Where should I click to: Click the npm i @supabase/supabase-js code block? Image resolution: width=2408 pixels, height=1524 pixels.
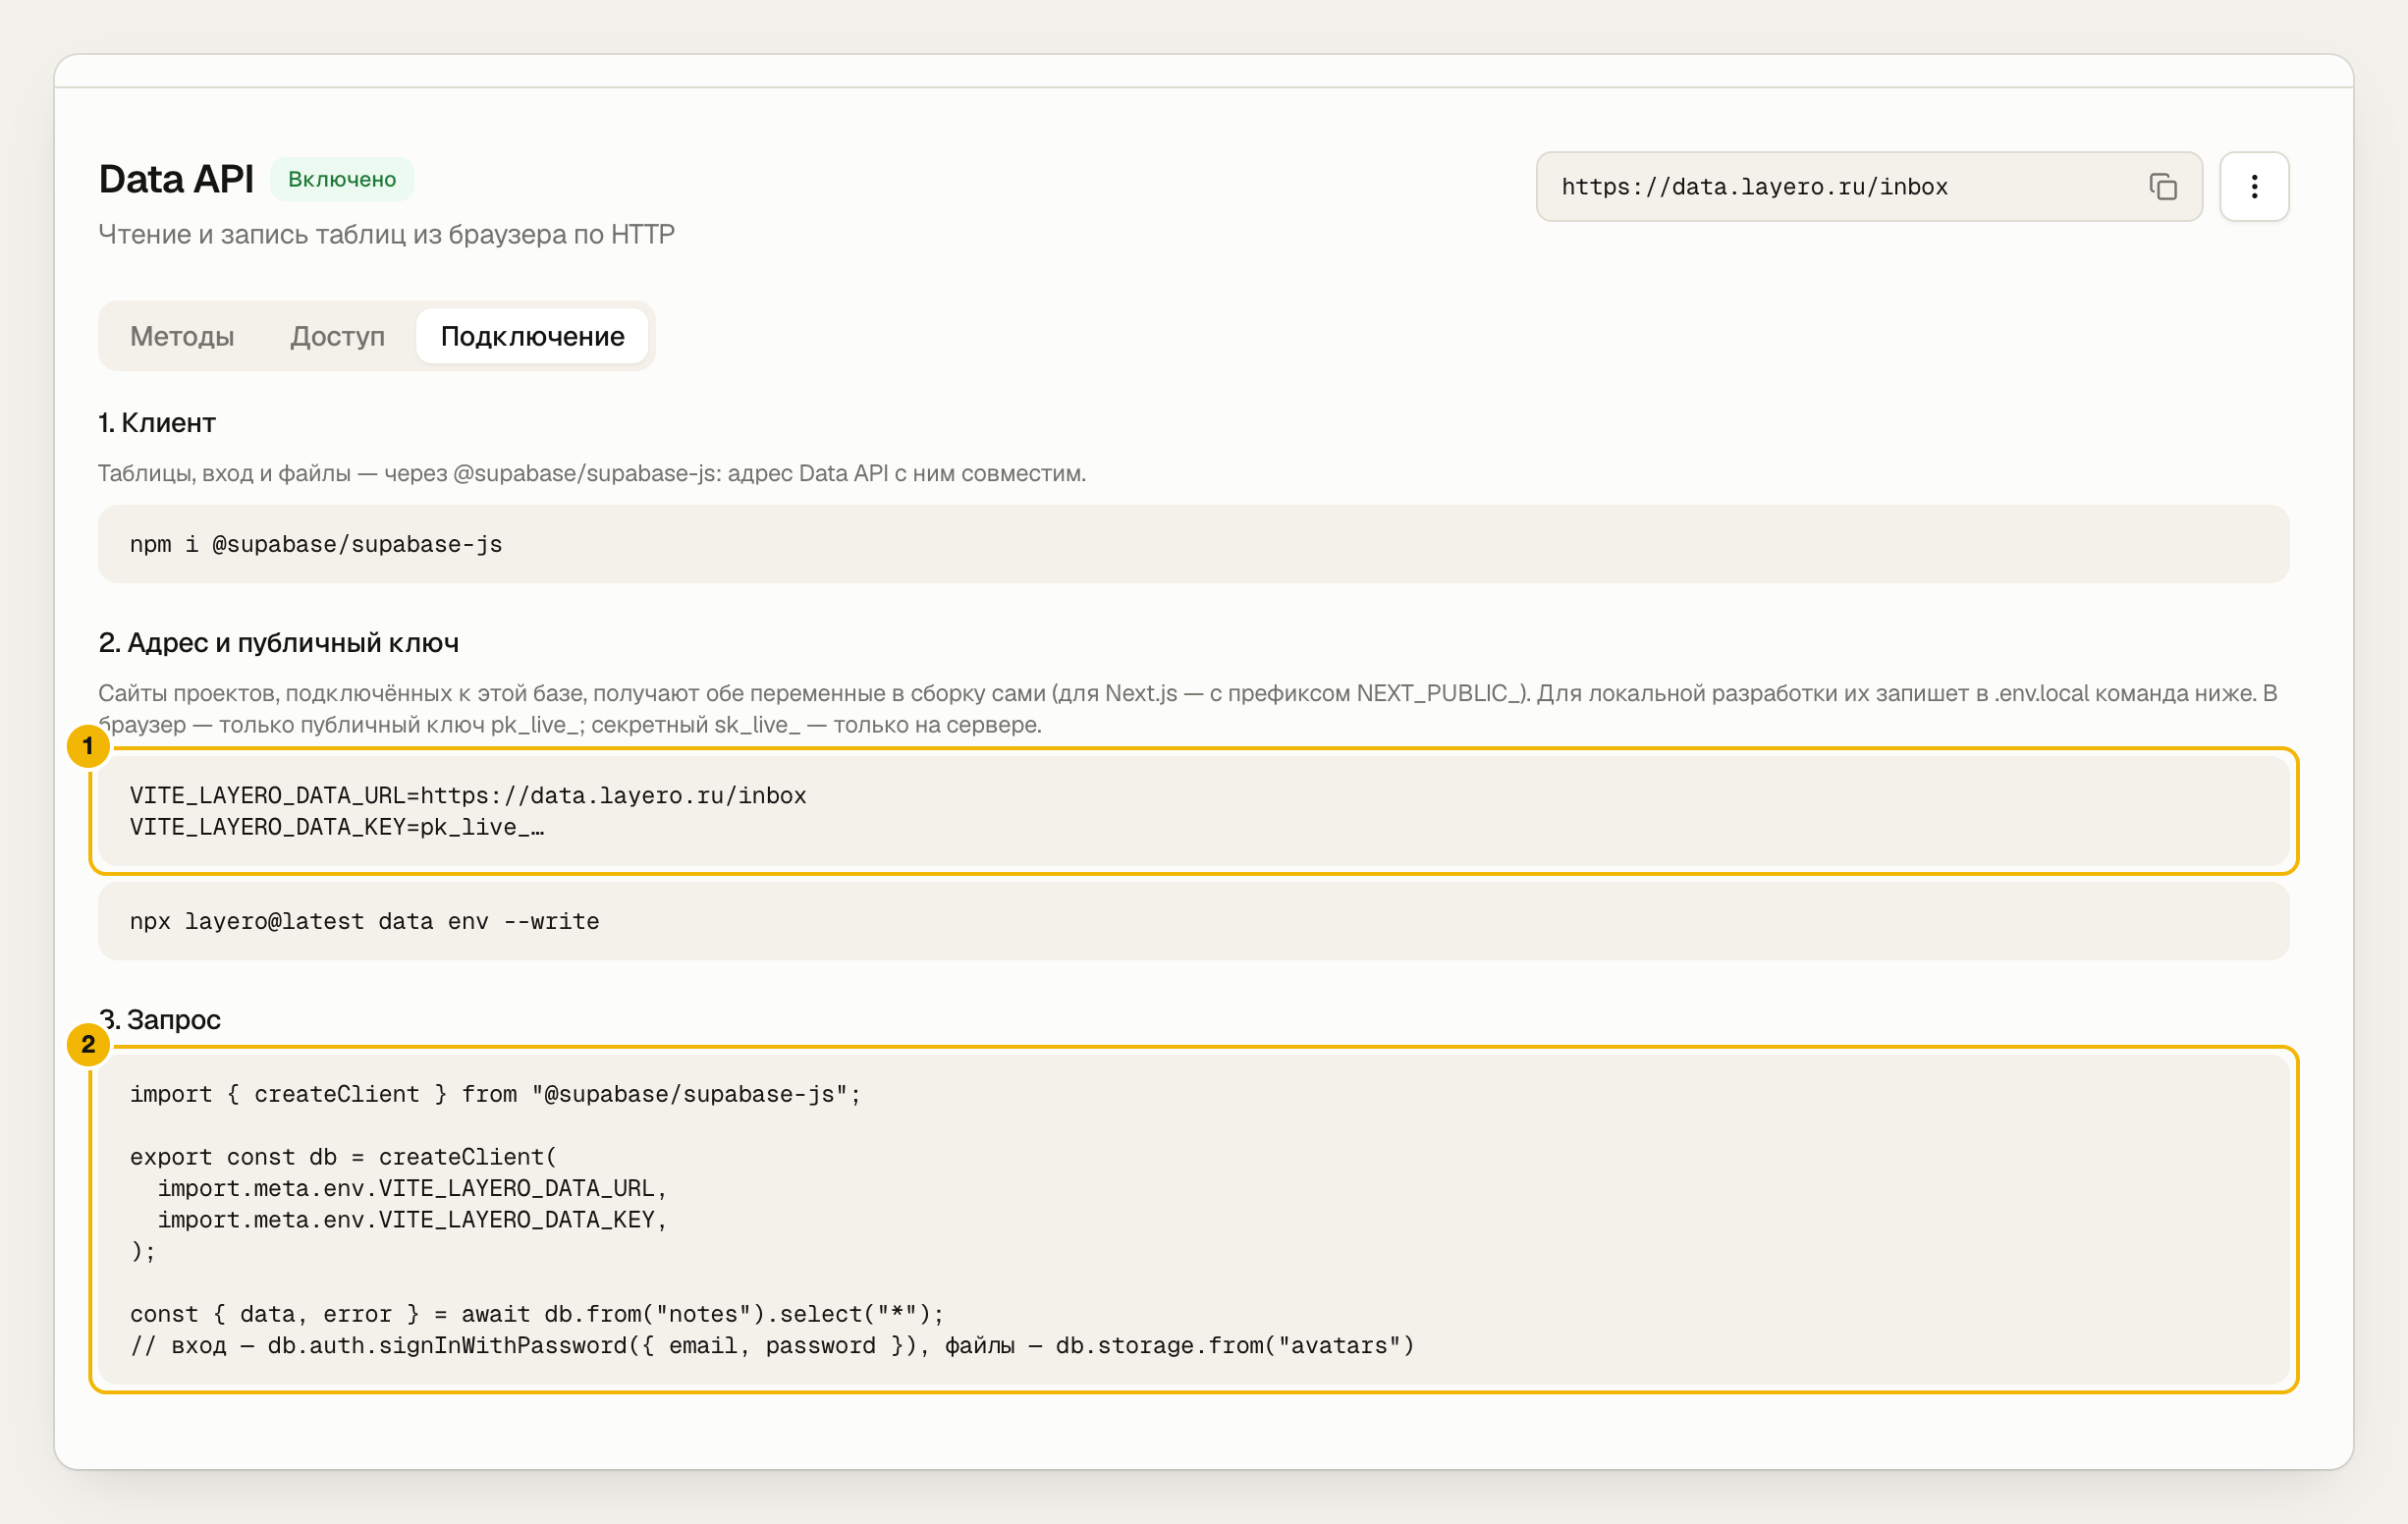[x=1193, y=544]
